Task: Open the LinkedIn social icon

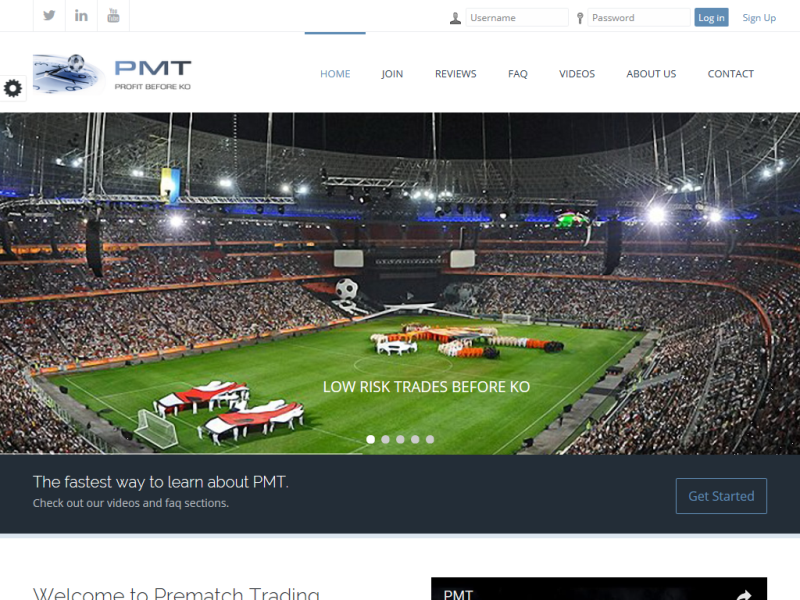Action: click(x=81, y=15)
